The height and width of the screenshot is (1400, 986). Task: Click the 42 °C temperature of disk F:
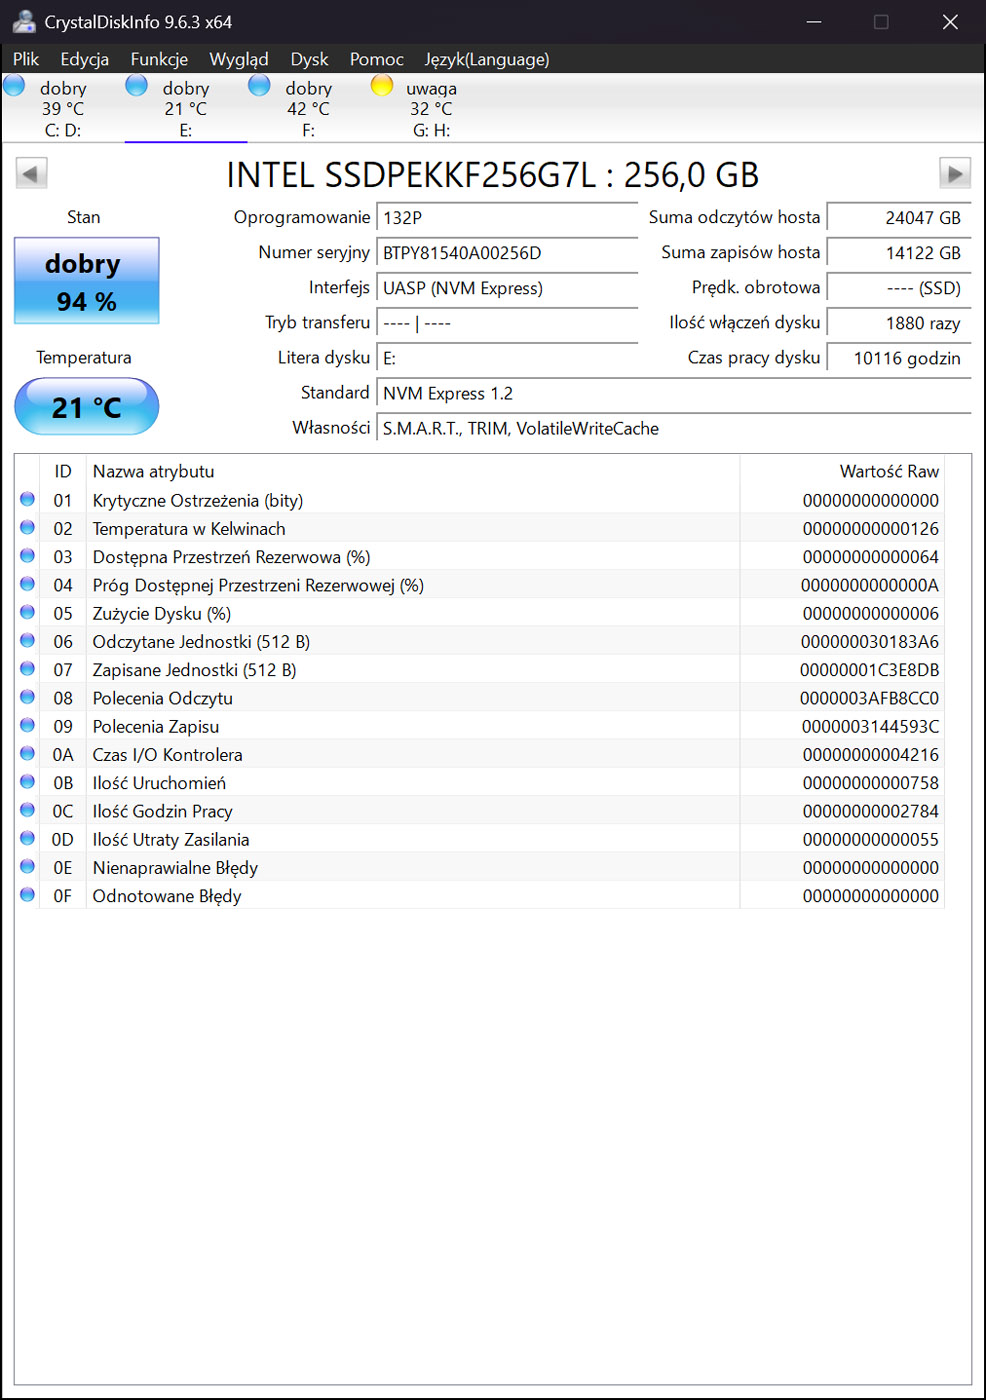(x=308, y=109)
